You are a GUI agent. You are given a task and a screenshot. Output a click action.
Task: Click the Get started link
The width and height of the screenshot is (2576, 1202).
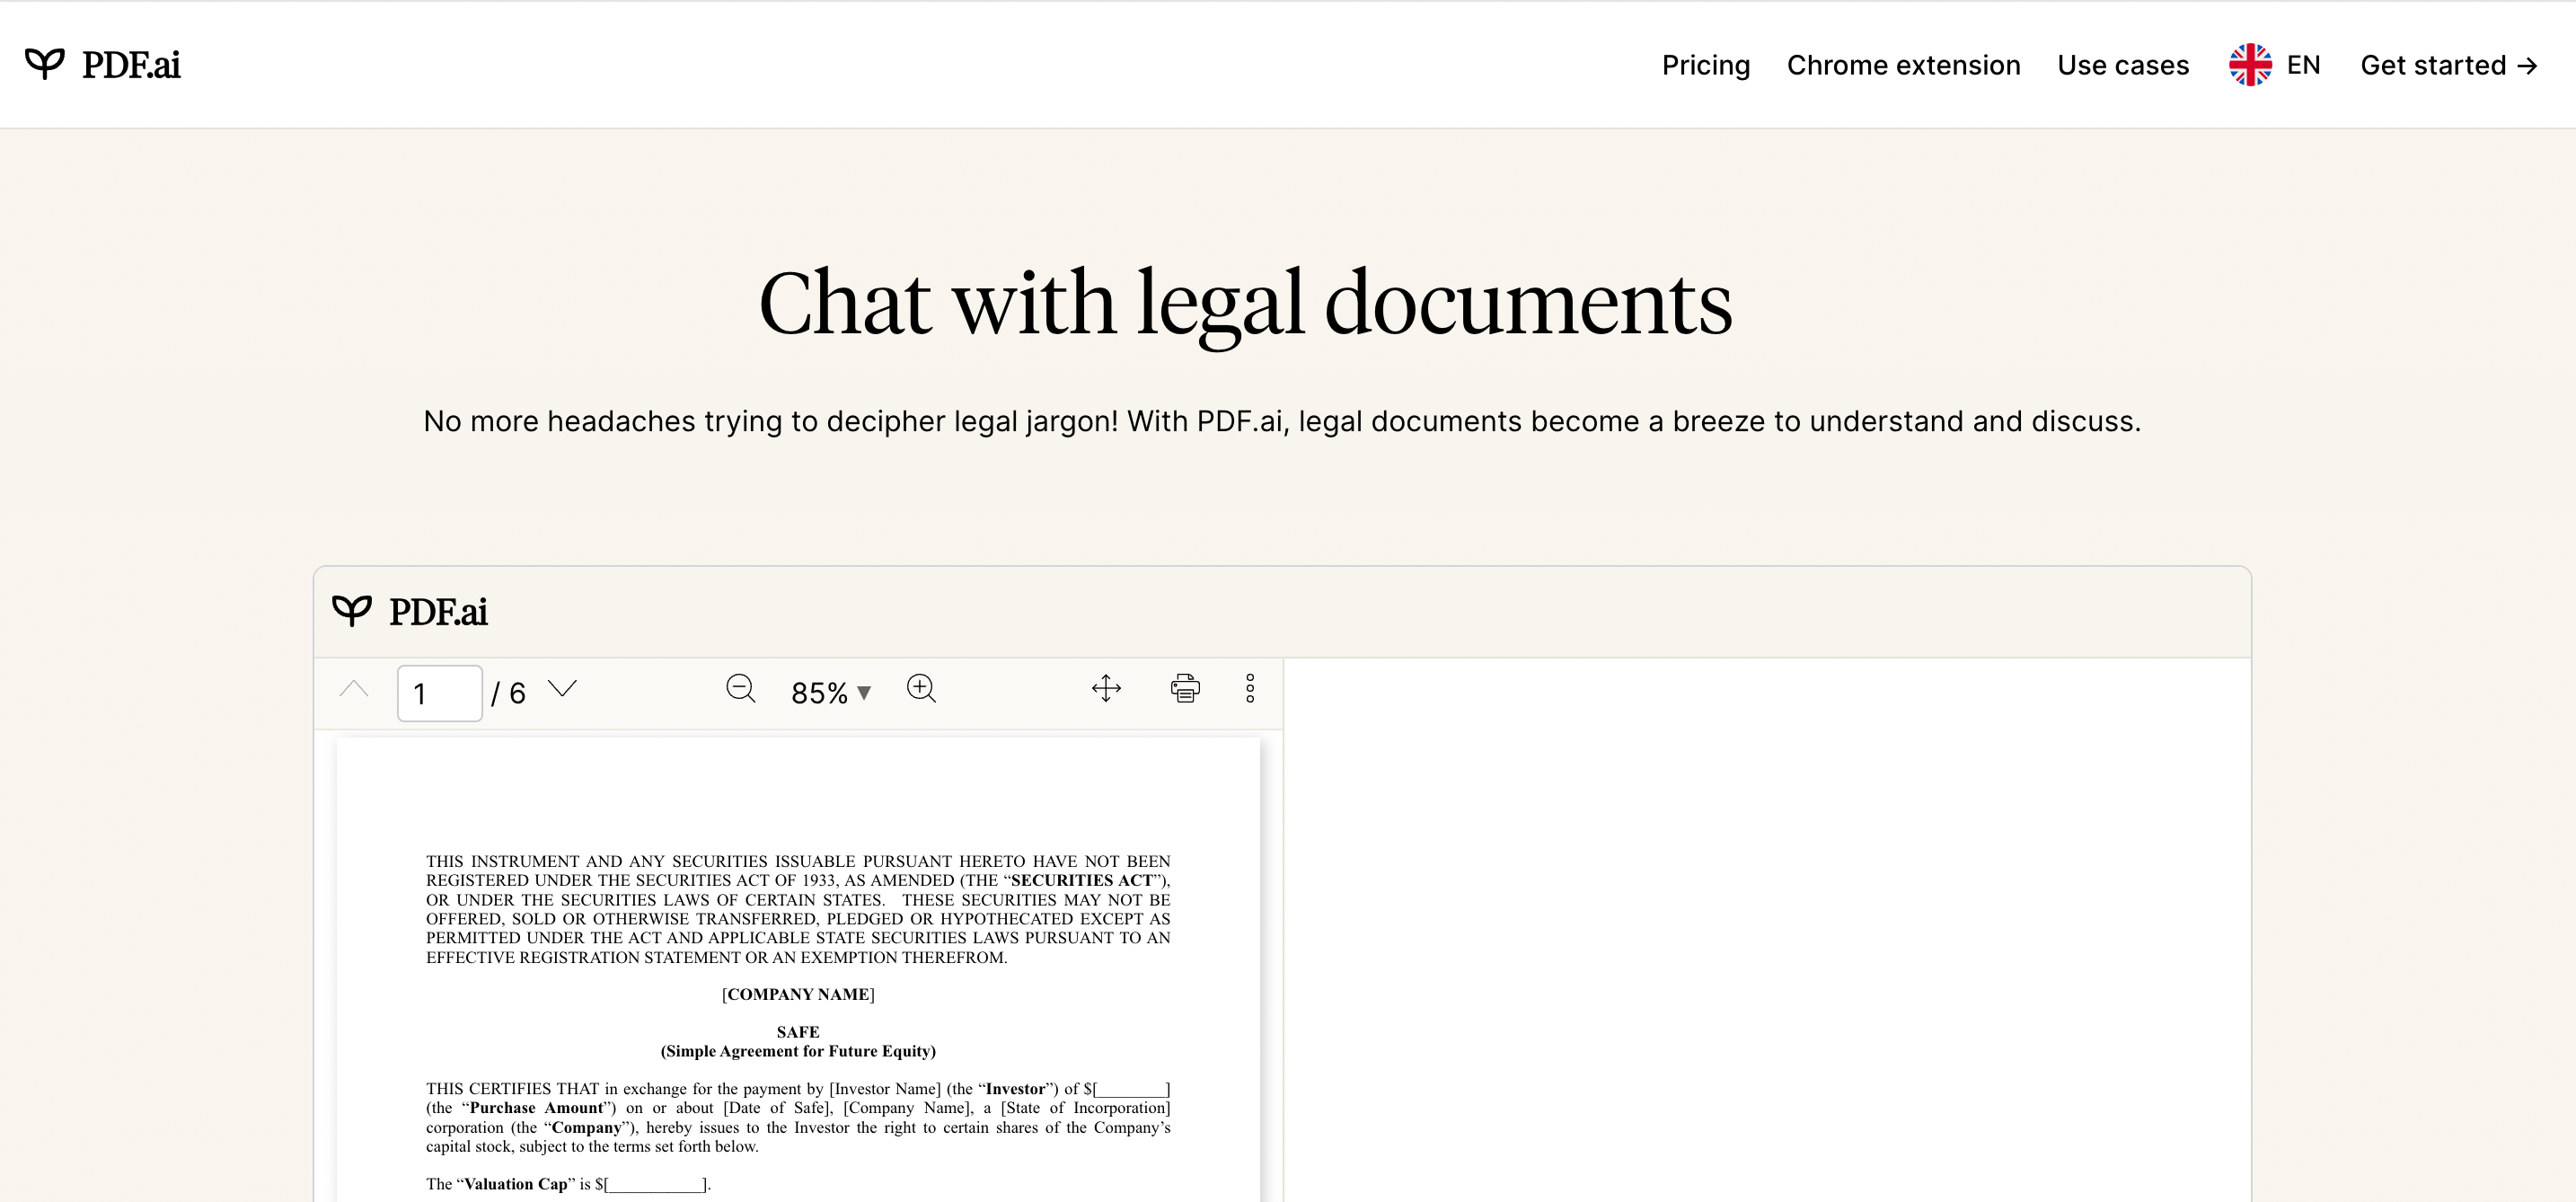tap(2448, 65)
